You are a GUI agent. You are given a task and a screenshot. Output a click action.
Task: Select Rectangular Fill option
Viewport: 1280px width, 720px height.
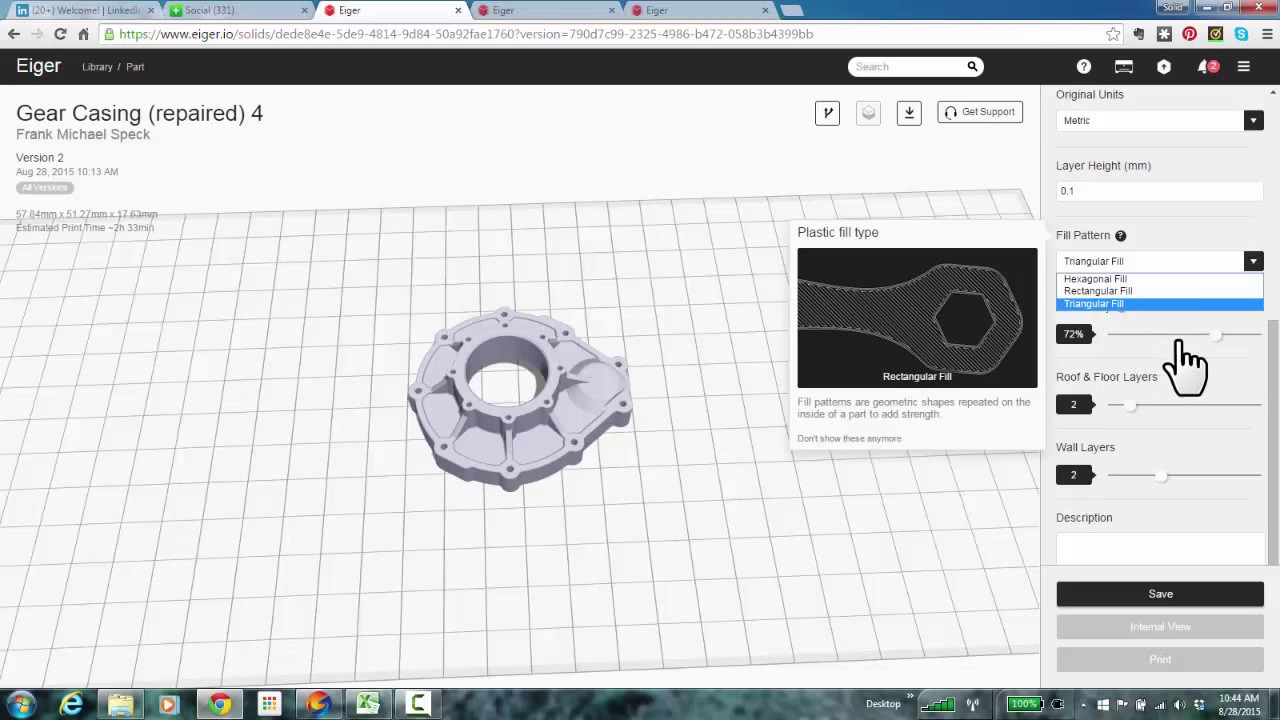[x=1160, y=291]
